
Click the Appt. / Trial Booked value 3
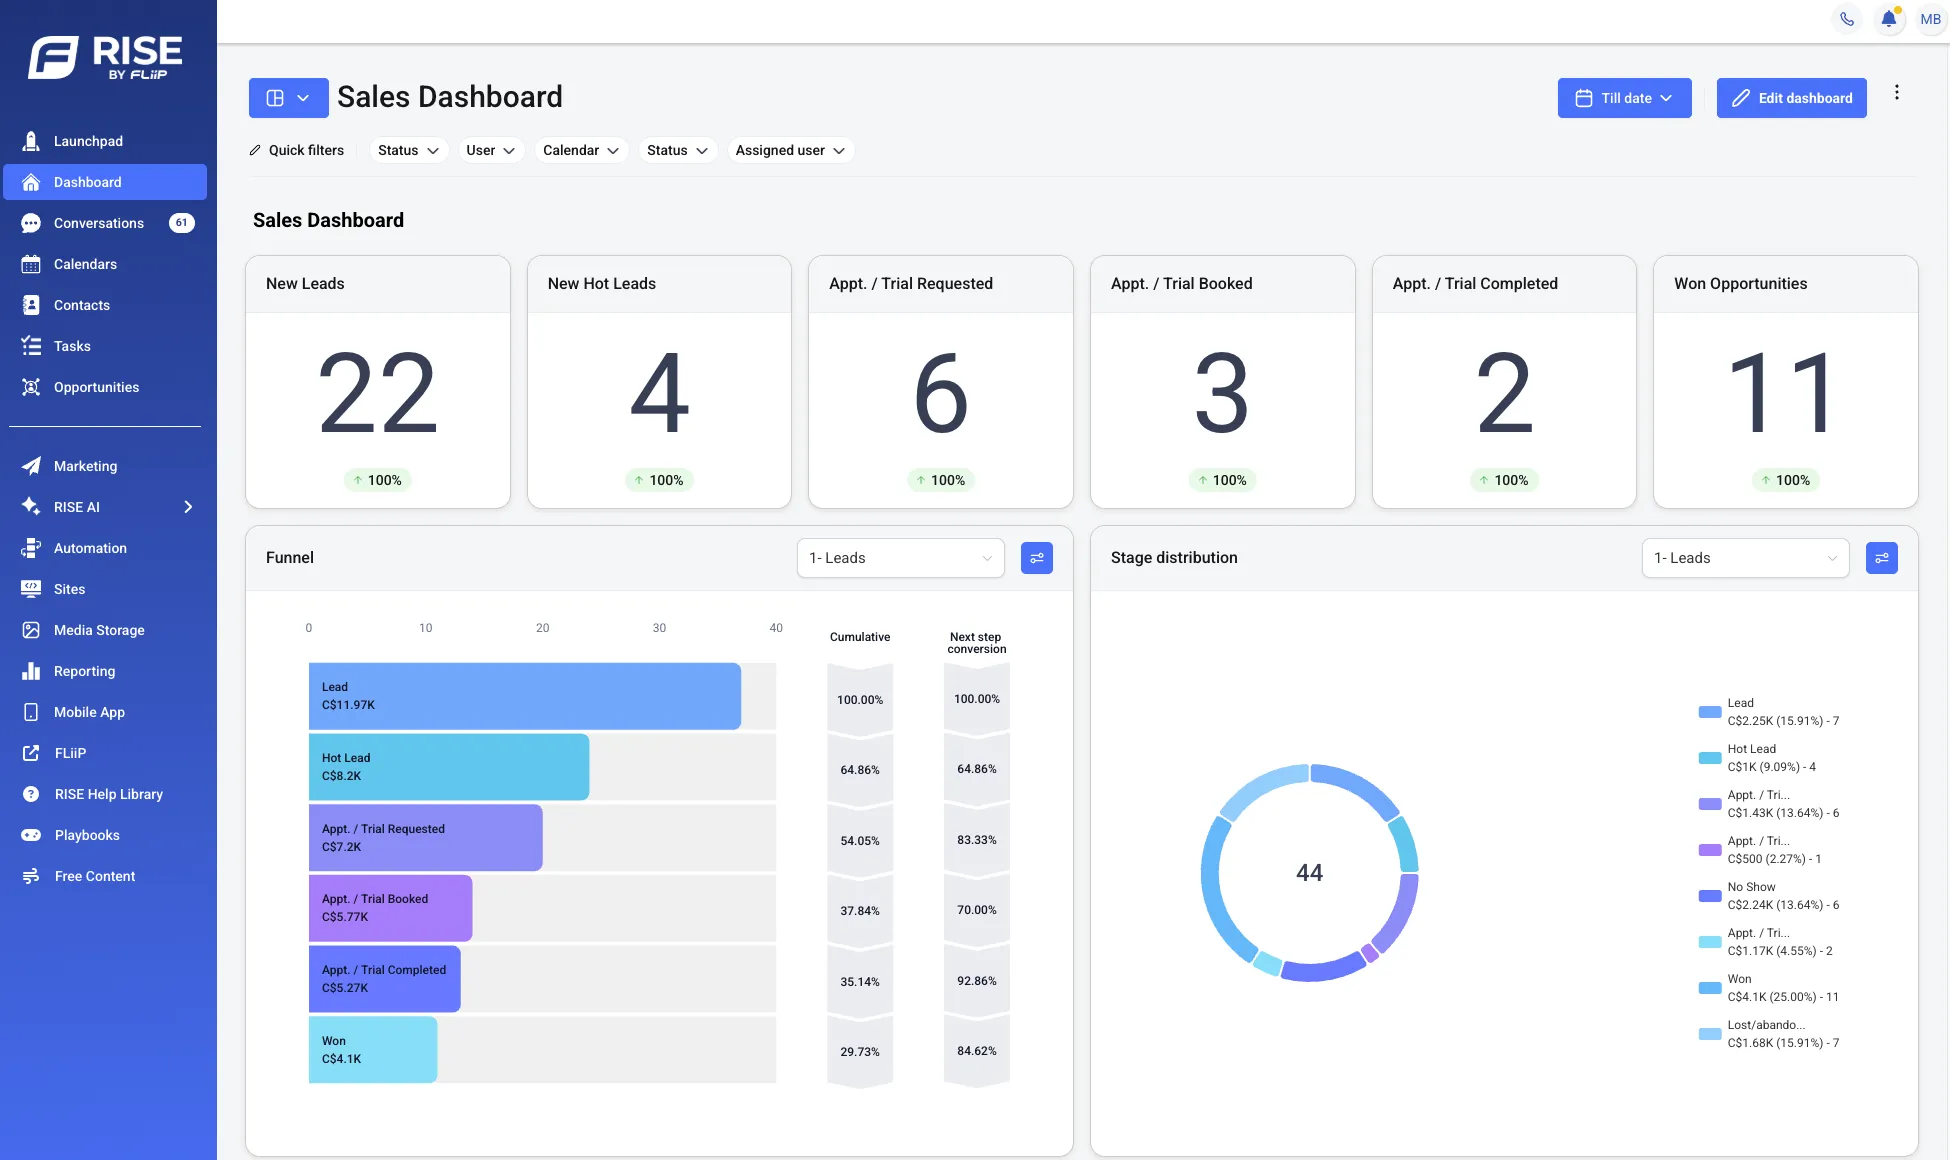pyautogui.click(x=1222, y=394)
